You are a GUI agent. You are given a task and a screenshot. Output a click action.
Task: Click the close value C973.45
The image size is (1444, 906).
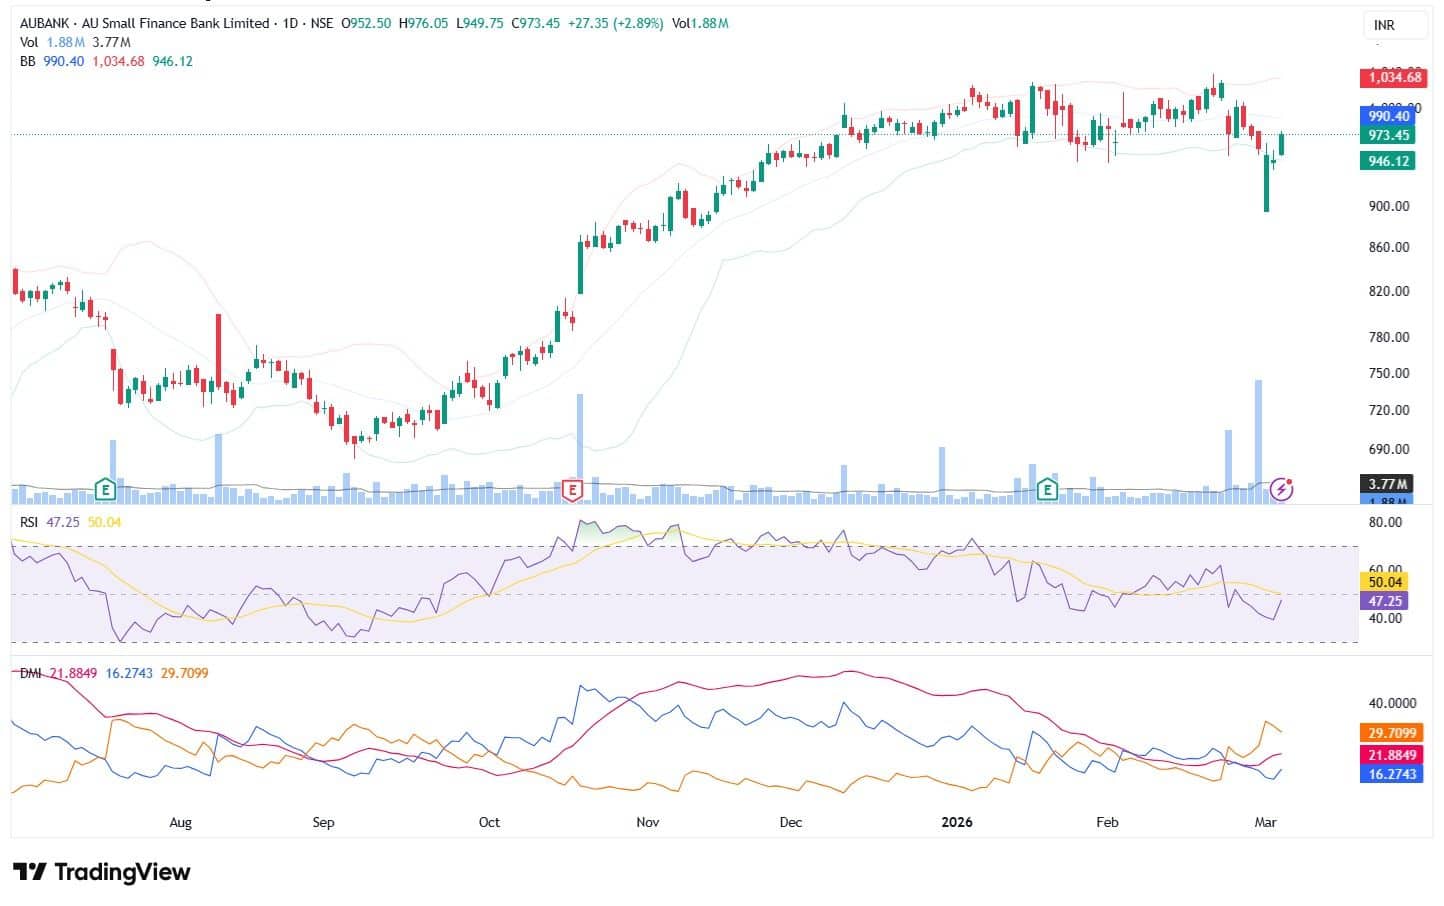click(536, 23)
